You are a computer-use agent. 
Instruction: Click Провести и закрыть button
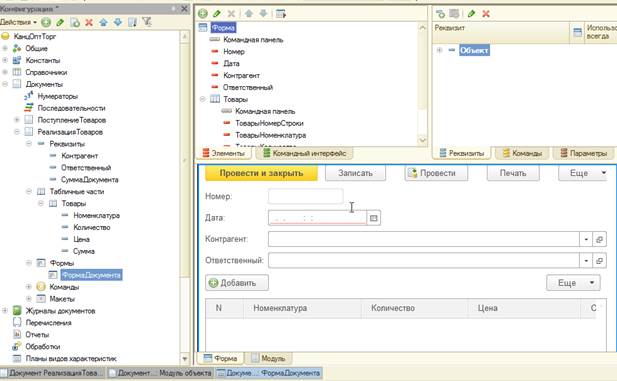click(261, 173)
